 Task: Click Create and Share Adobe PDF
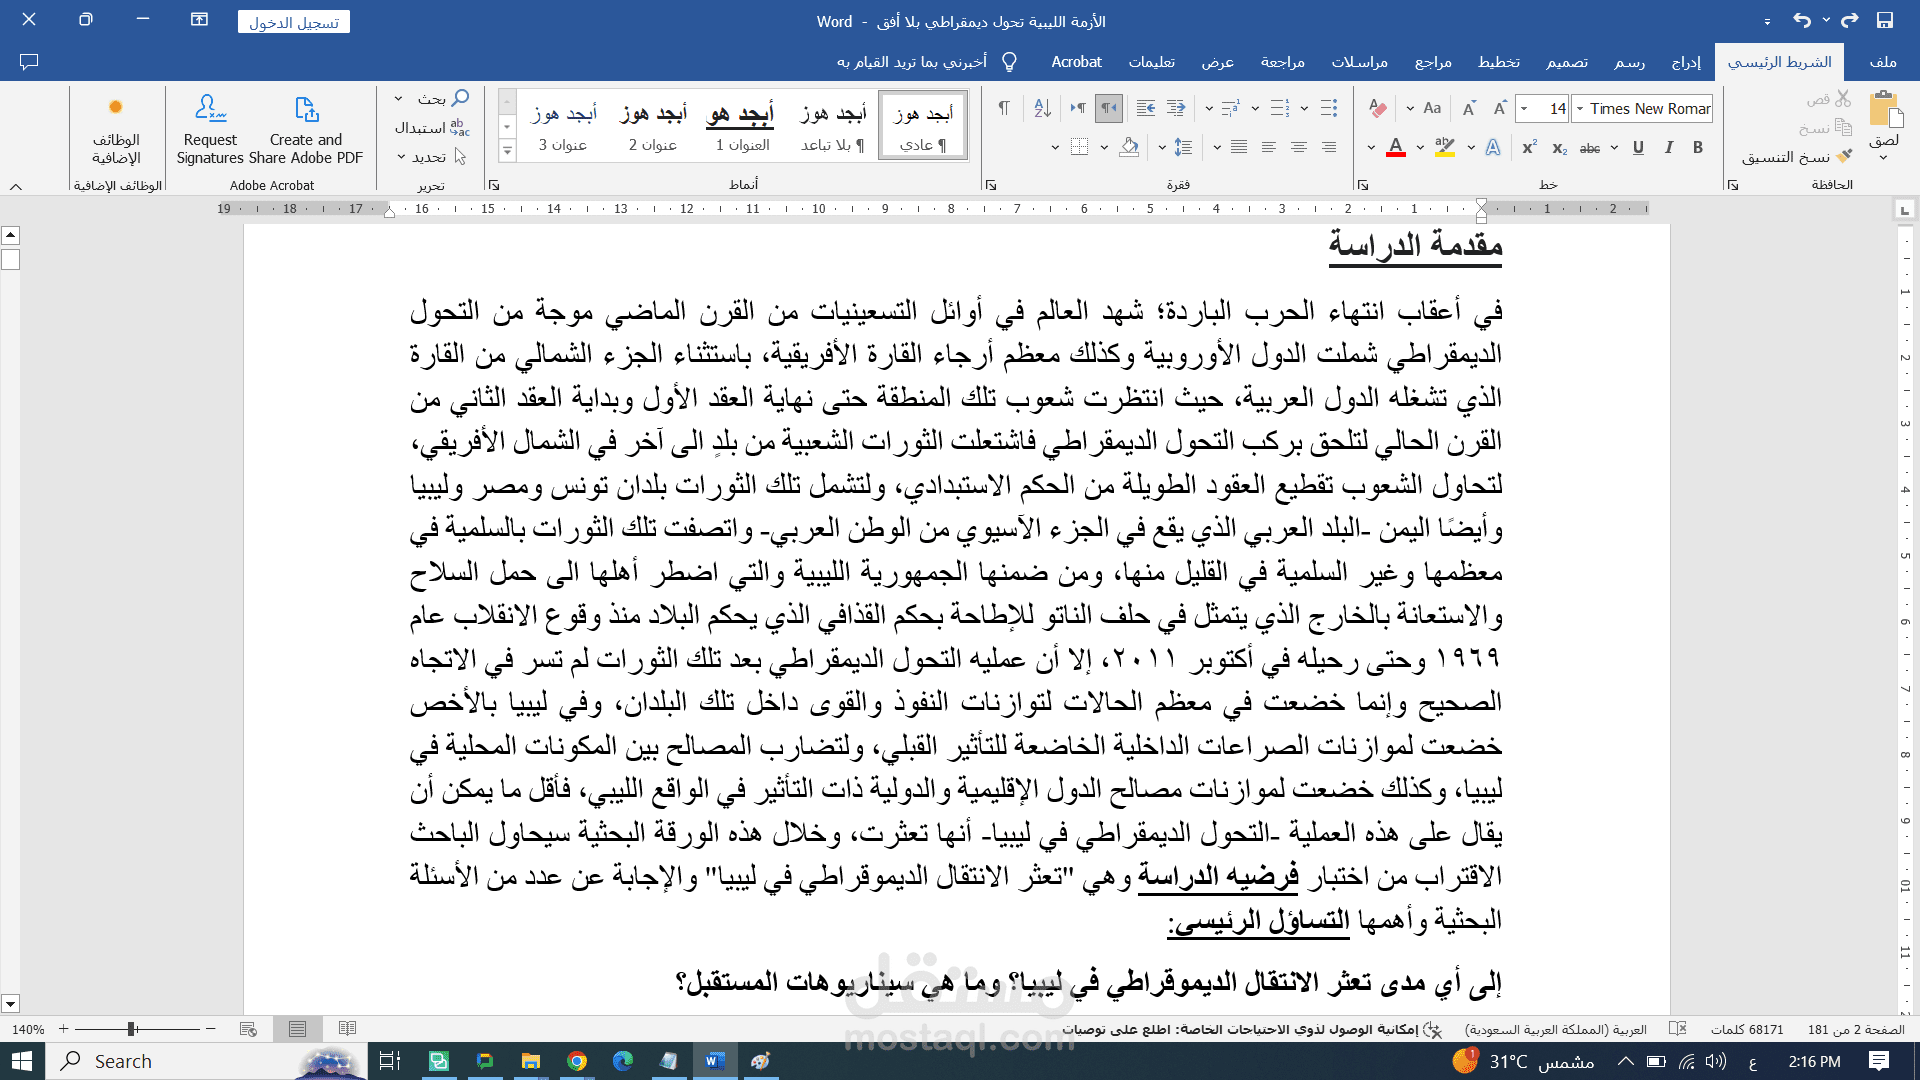(x=306, y=130)
